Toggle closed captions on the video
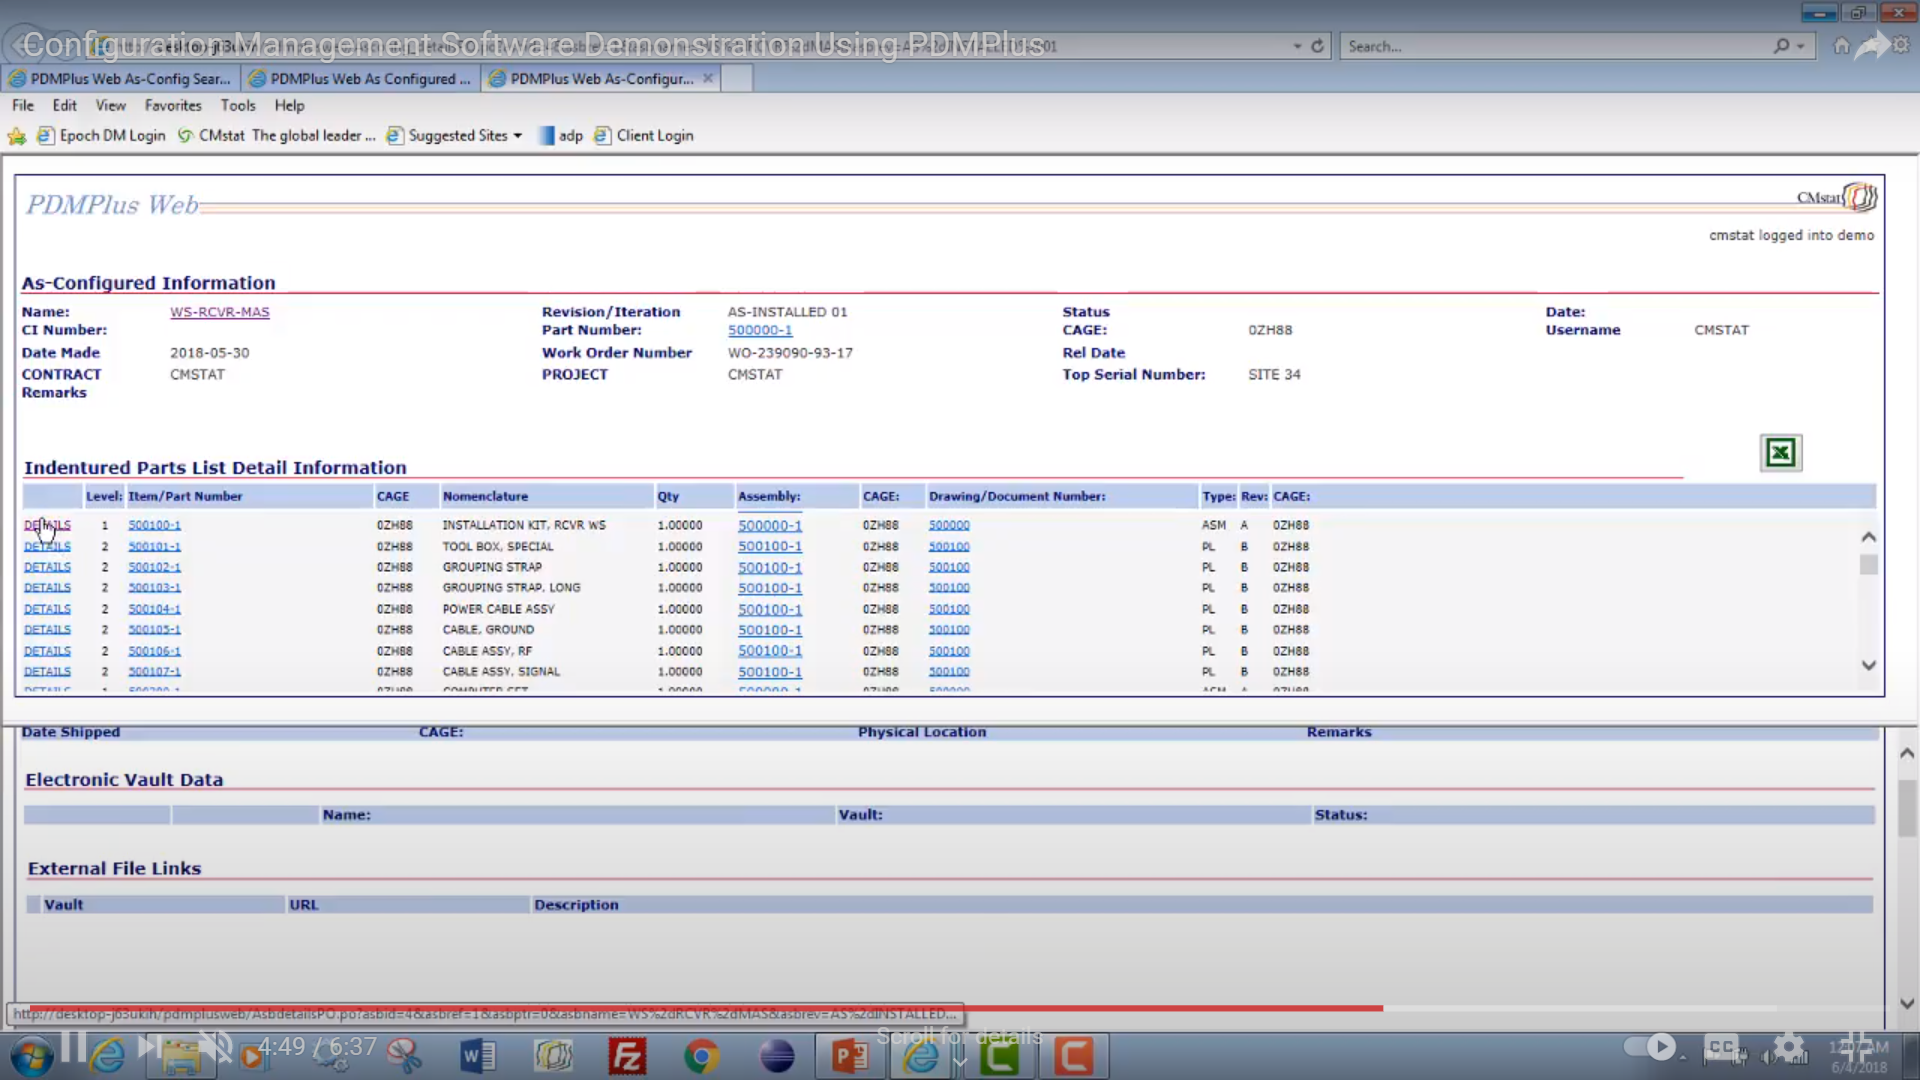 (1722, 1047)
